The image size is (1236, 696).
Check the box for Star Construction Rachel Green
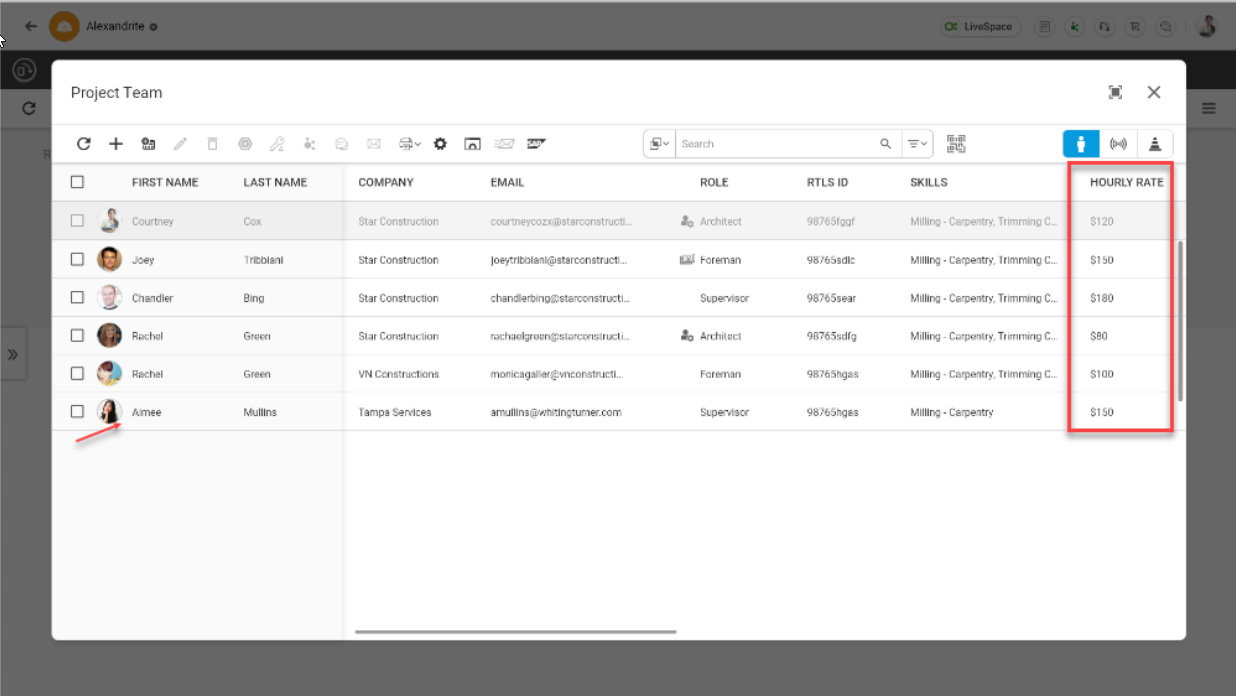(77, 335)
